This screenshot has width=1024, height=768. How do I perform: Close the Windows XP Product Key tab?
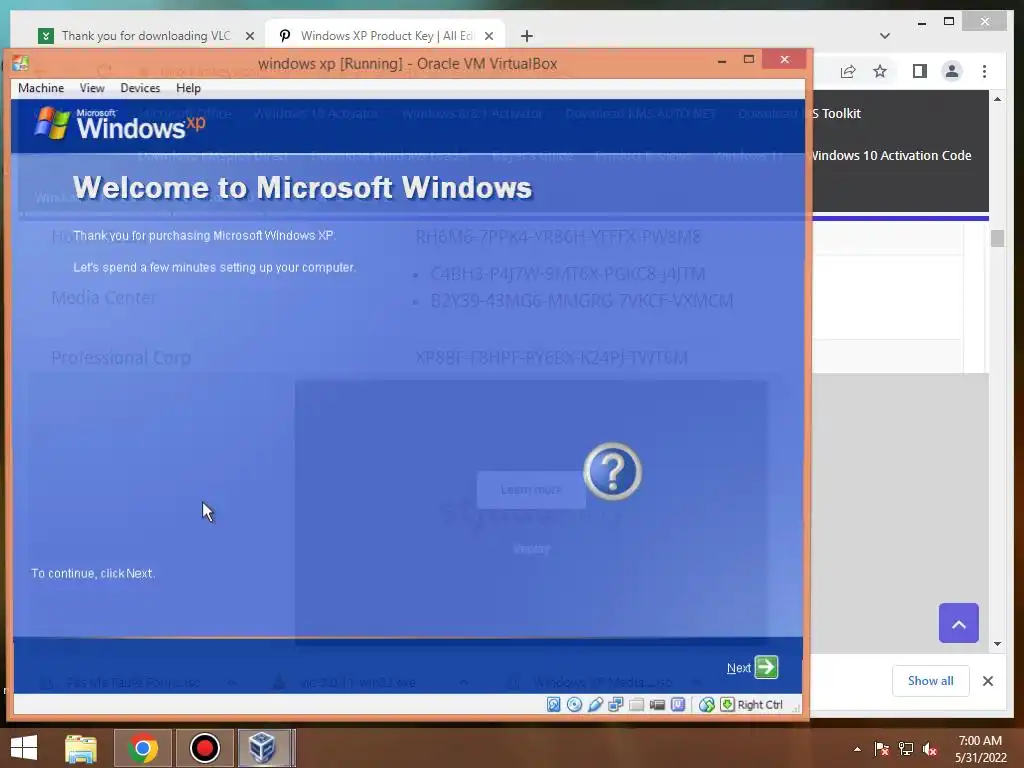(488, 36)
